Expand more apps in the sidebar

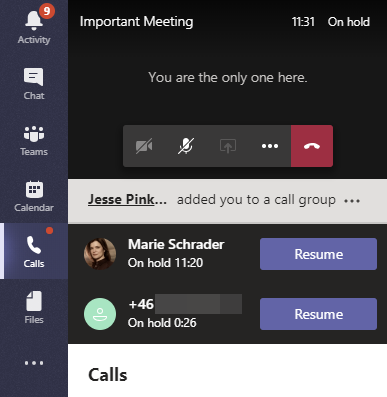coord(34,363)
